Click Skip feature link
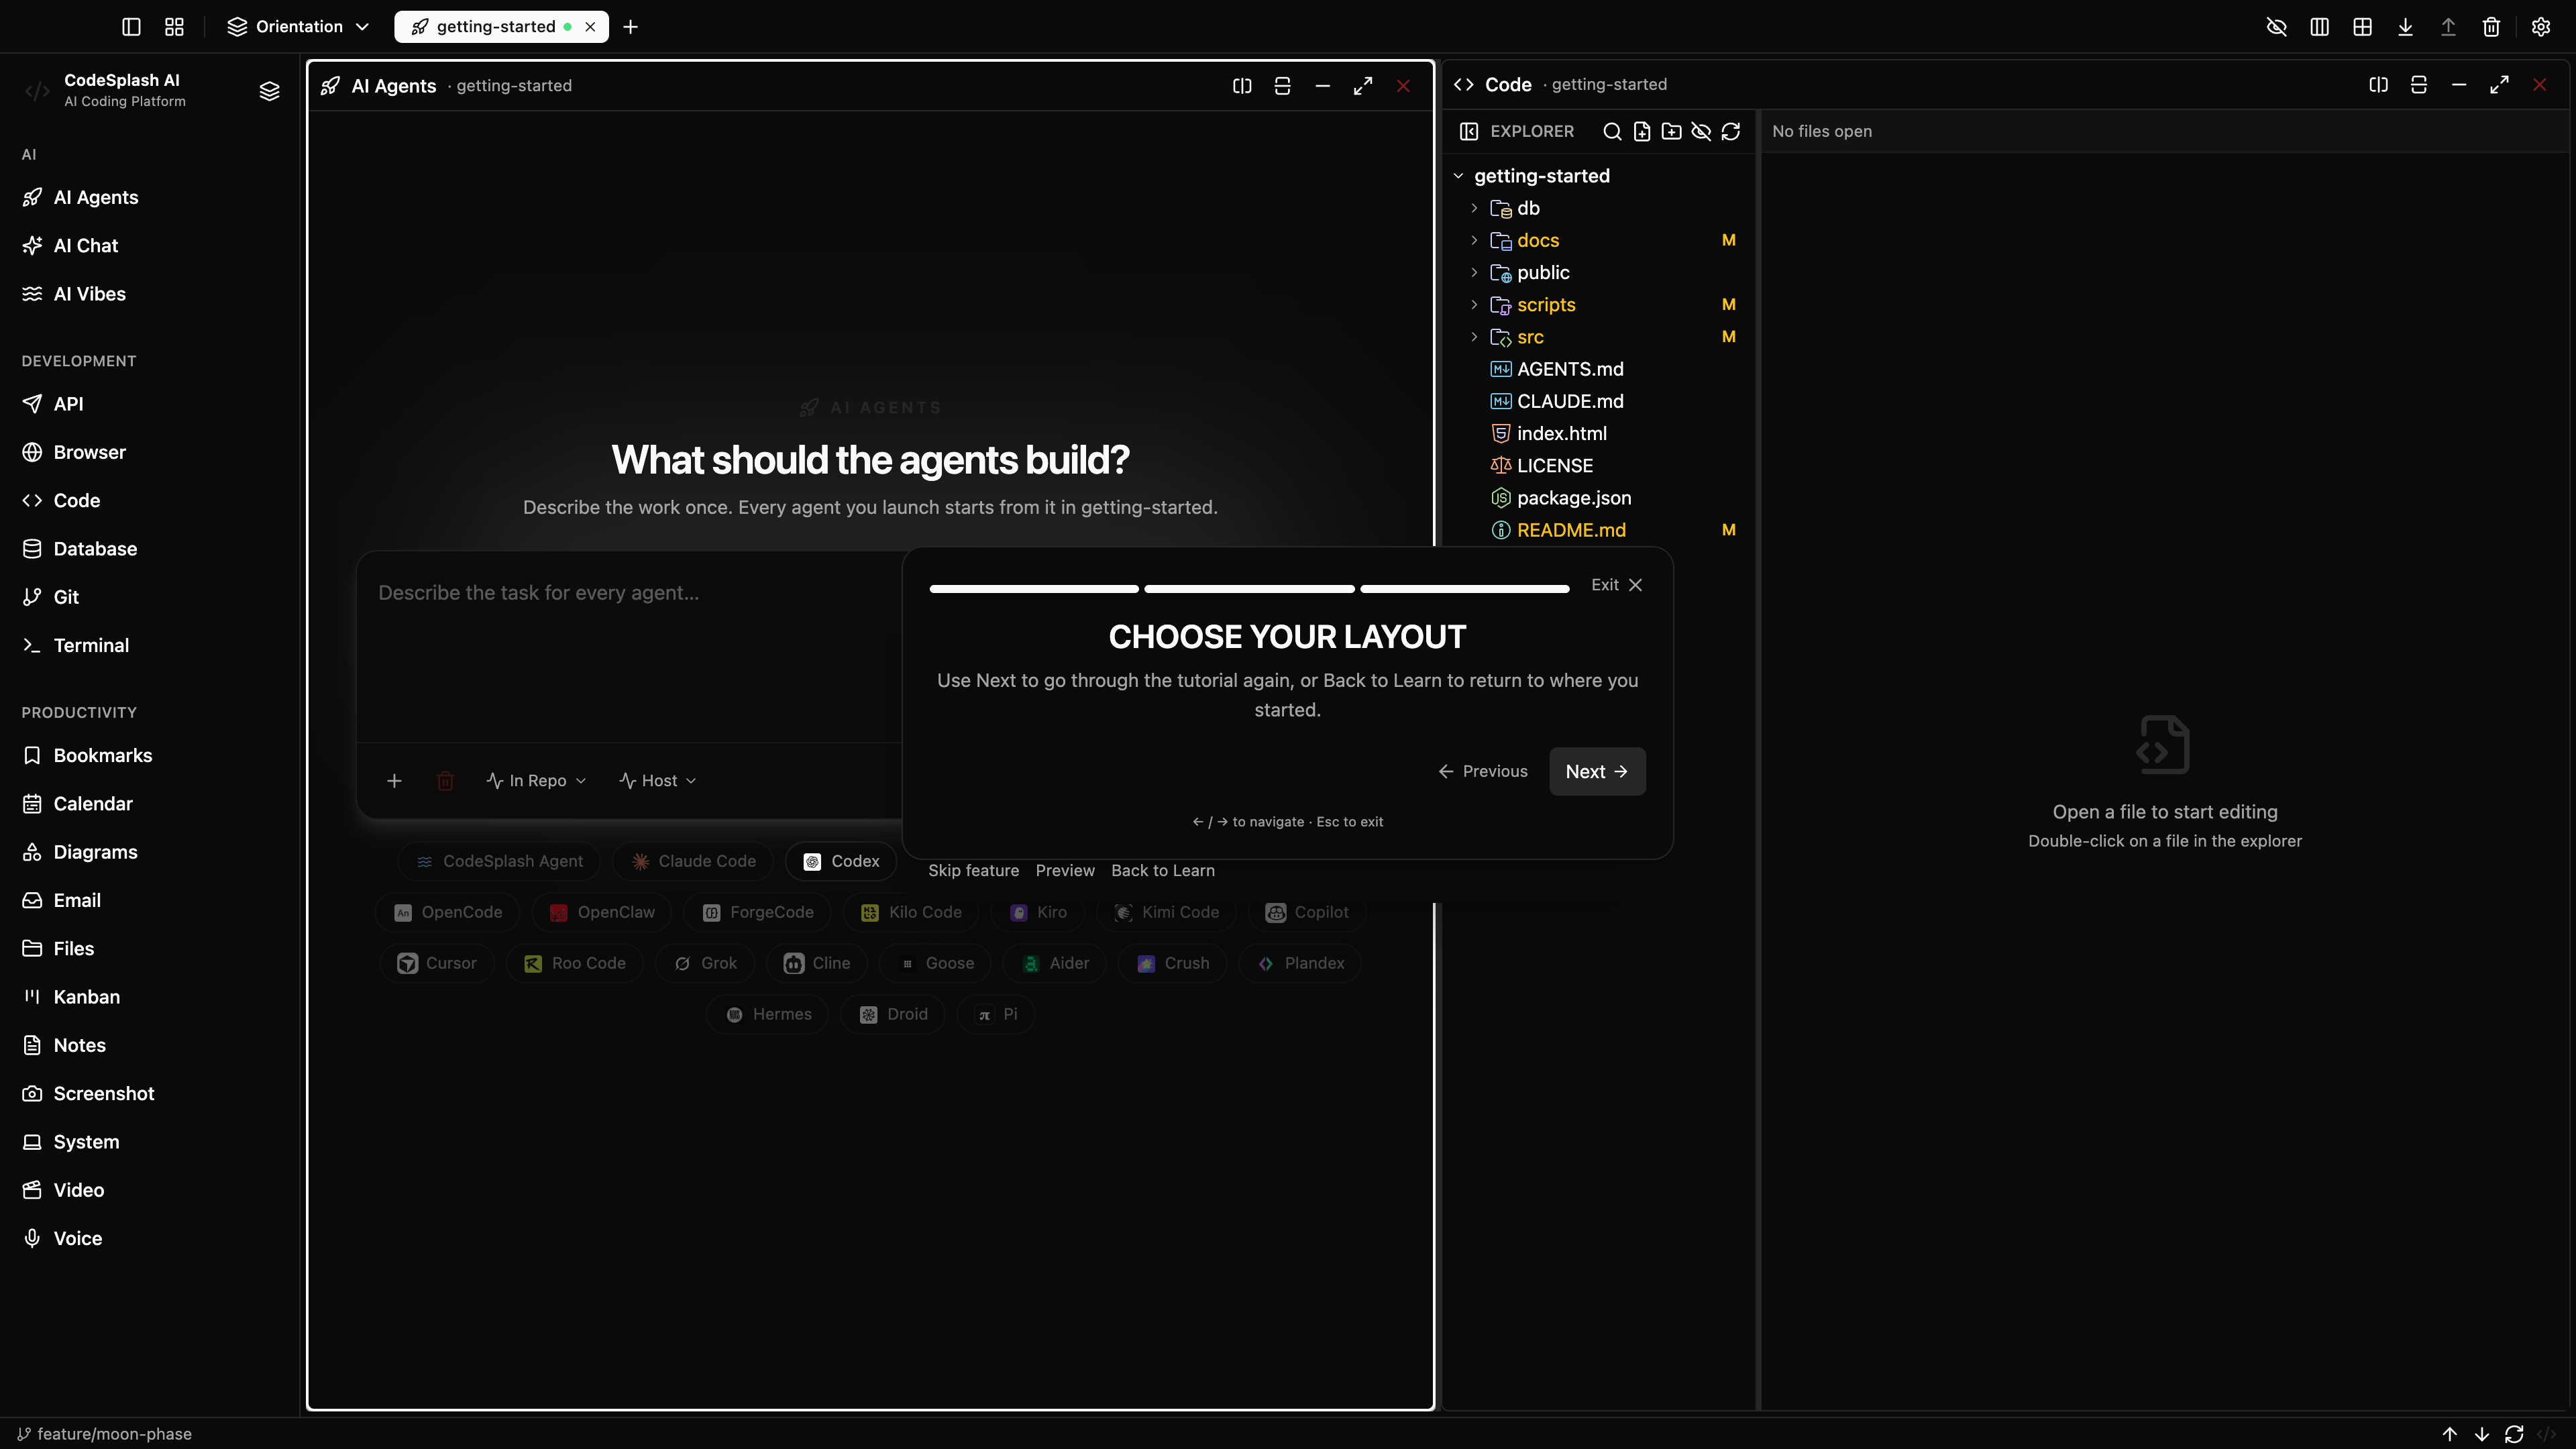The width and height of the screenshot is (2576, 1449). pyautogui.click(x=973, y=871)
